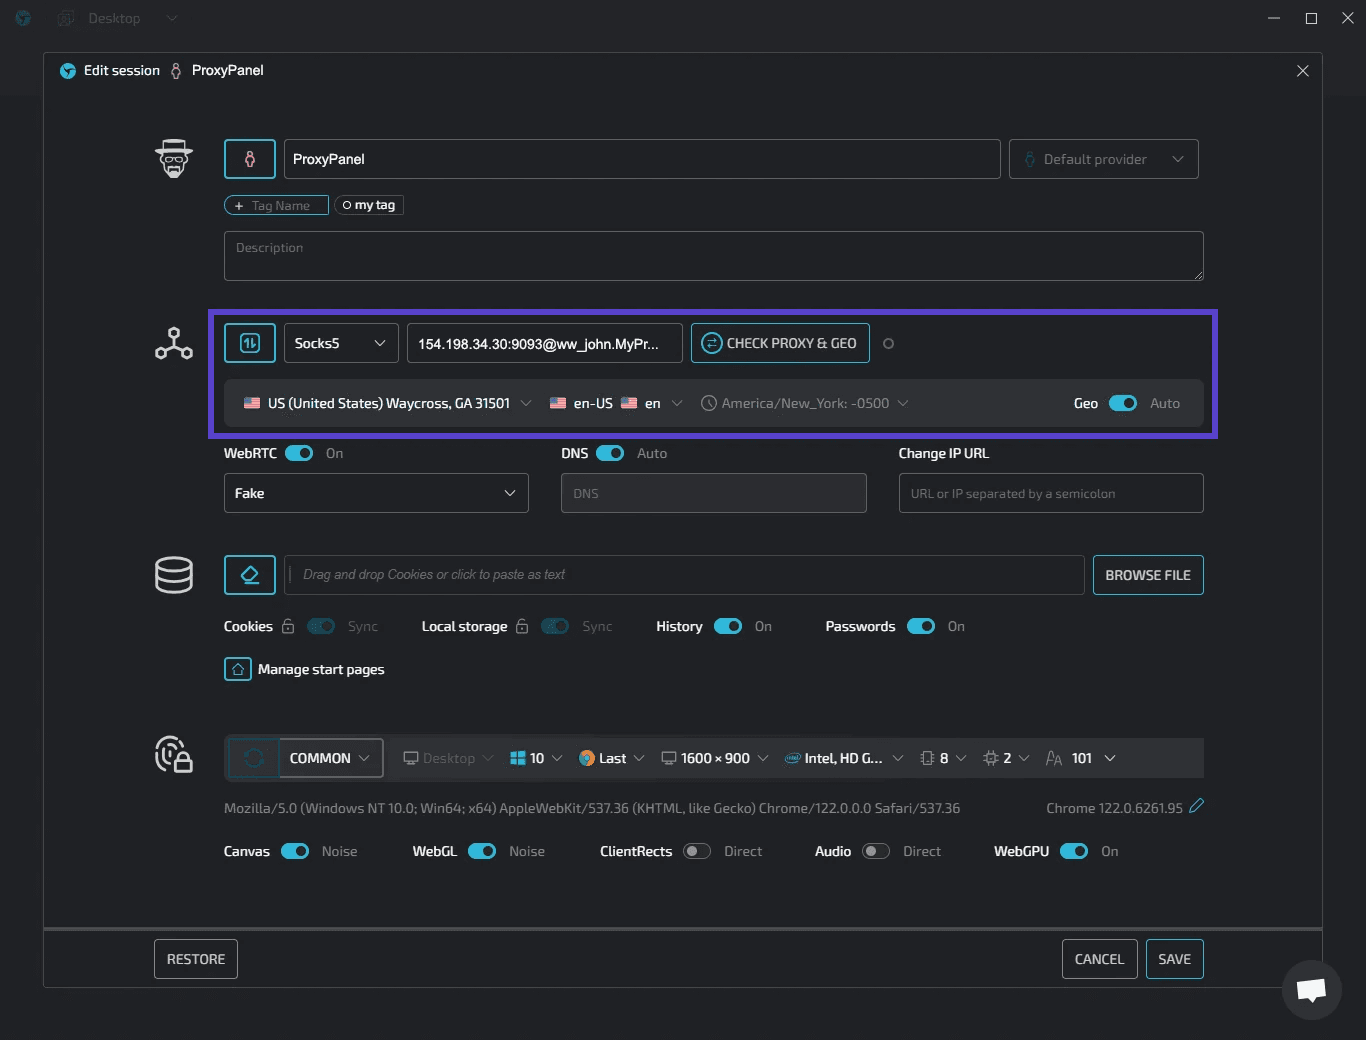
Task: Click the pencil icon to edit Chrome version
Action: coord(1196,806)
